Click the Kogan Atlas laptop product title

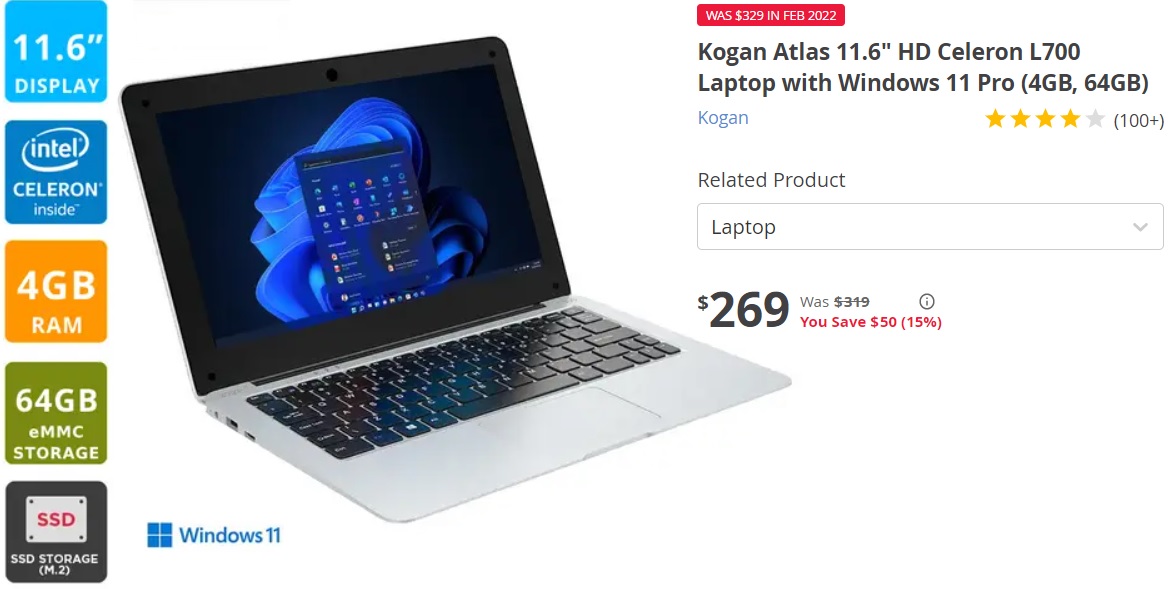pyautogui.click(x=922, y=67)
